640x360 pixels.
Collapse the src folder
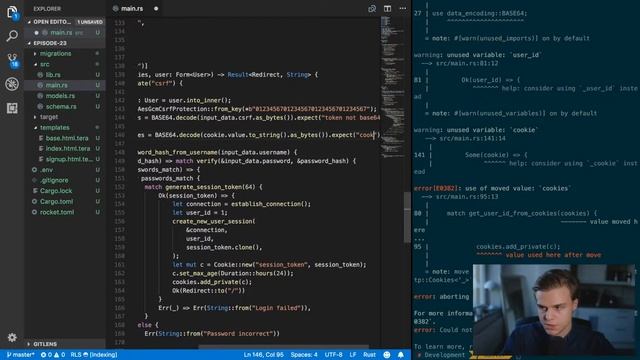pyautogui.click(x=44, y=64)
